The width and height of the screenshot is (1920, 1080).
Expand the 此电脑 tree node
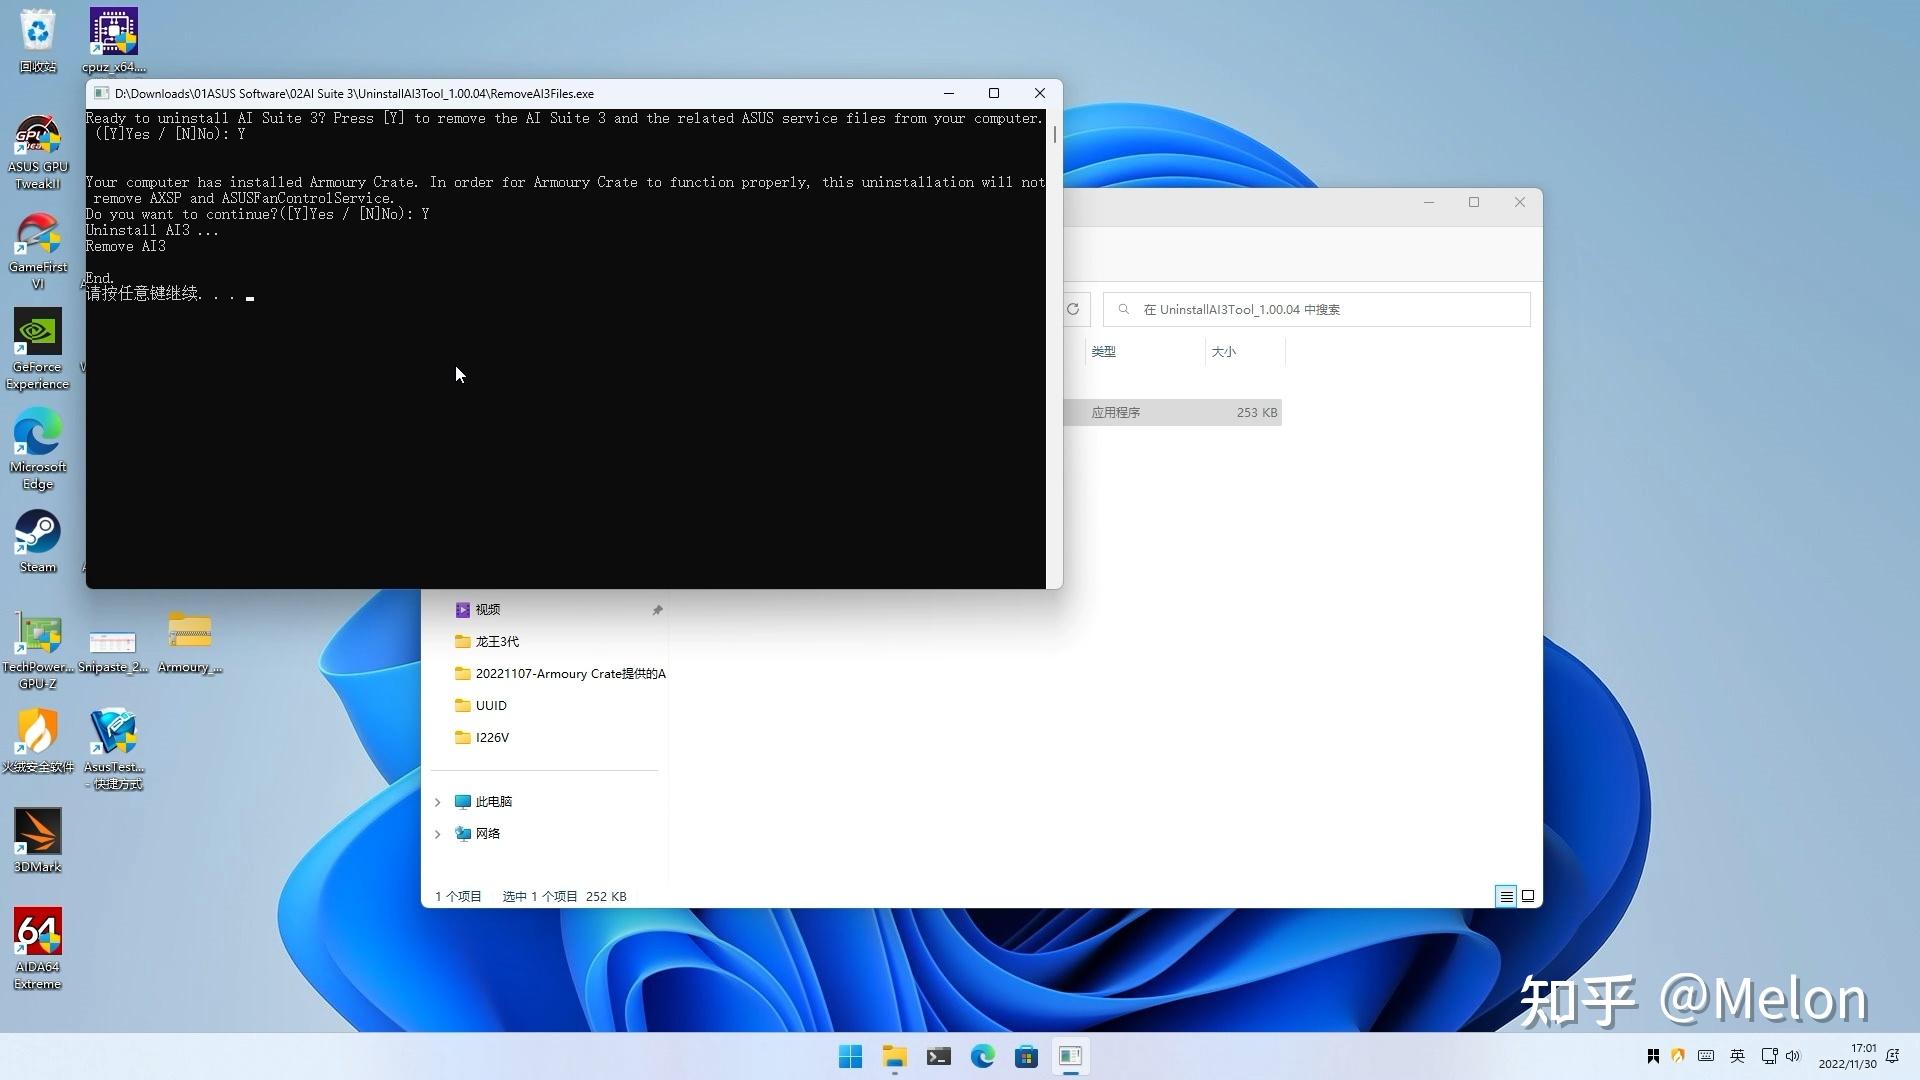pyautogui.click(x=437, y=802)
